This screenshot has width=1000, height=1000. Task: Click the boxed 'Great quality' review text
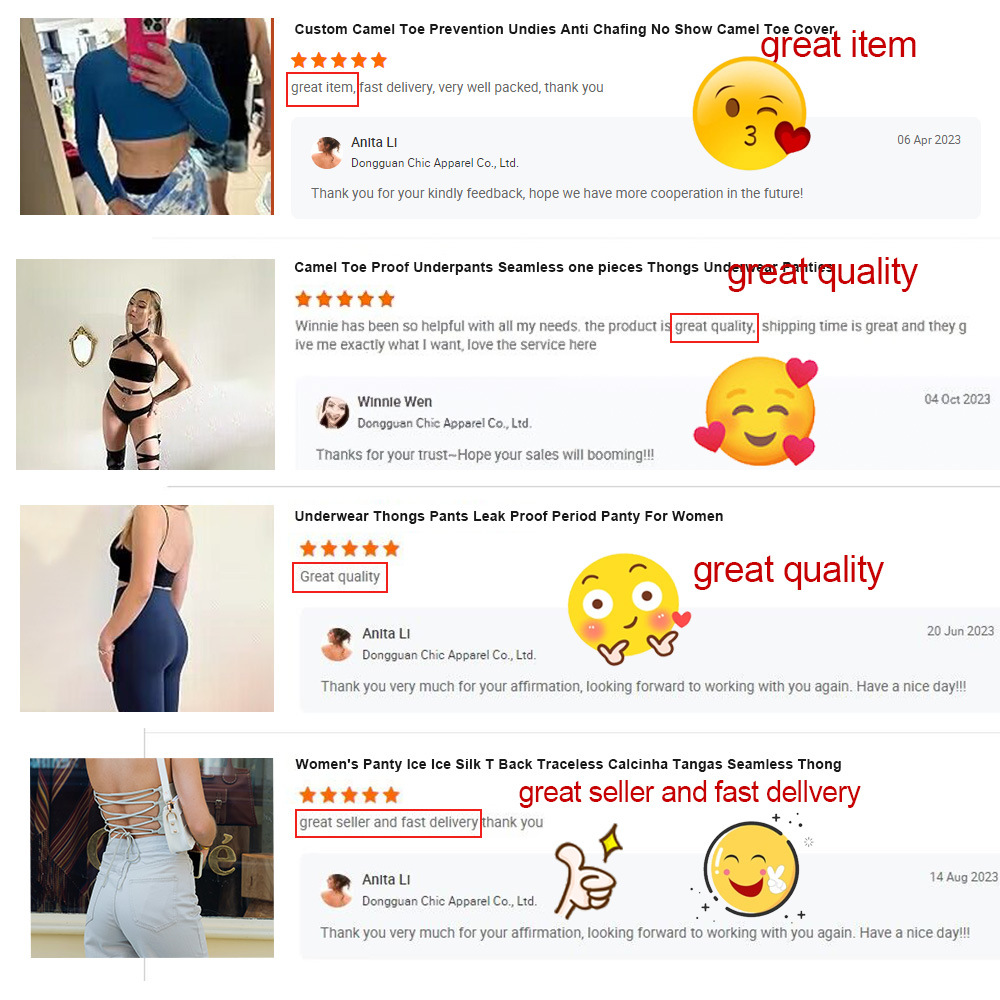coord(340,577)
